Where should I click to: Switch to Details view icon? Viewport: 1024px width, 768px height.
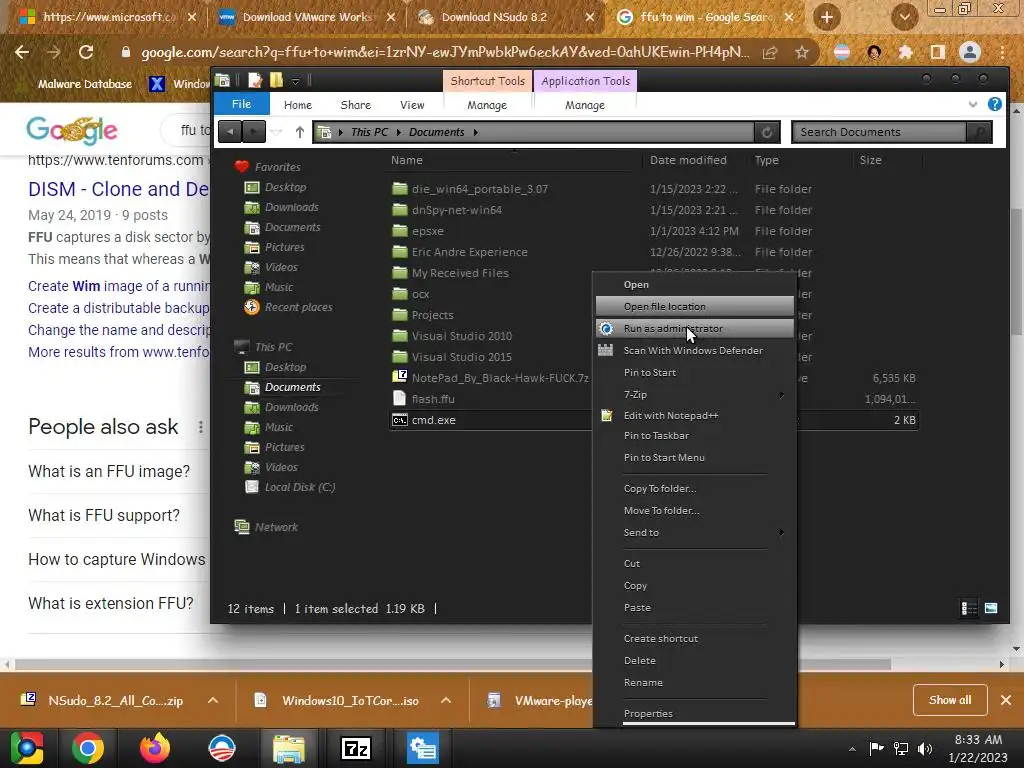[x=968, y=609]
